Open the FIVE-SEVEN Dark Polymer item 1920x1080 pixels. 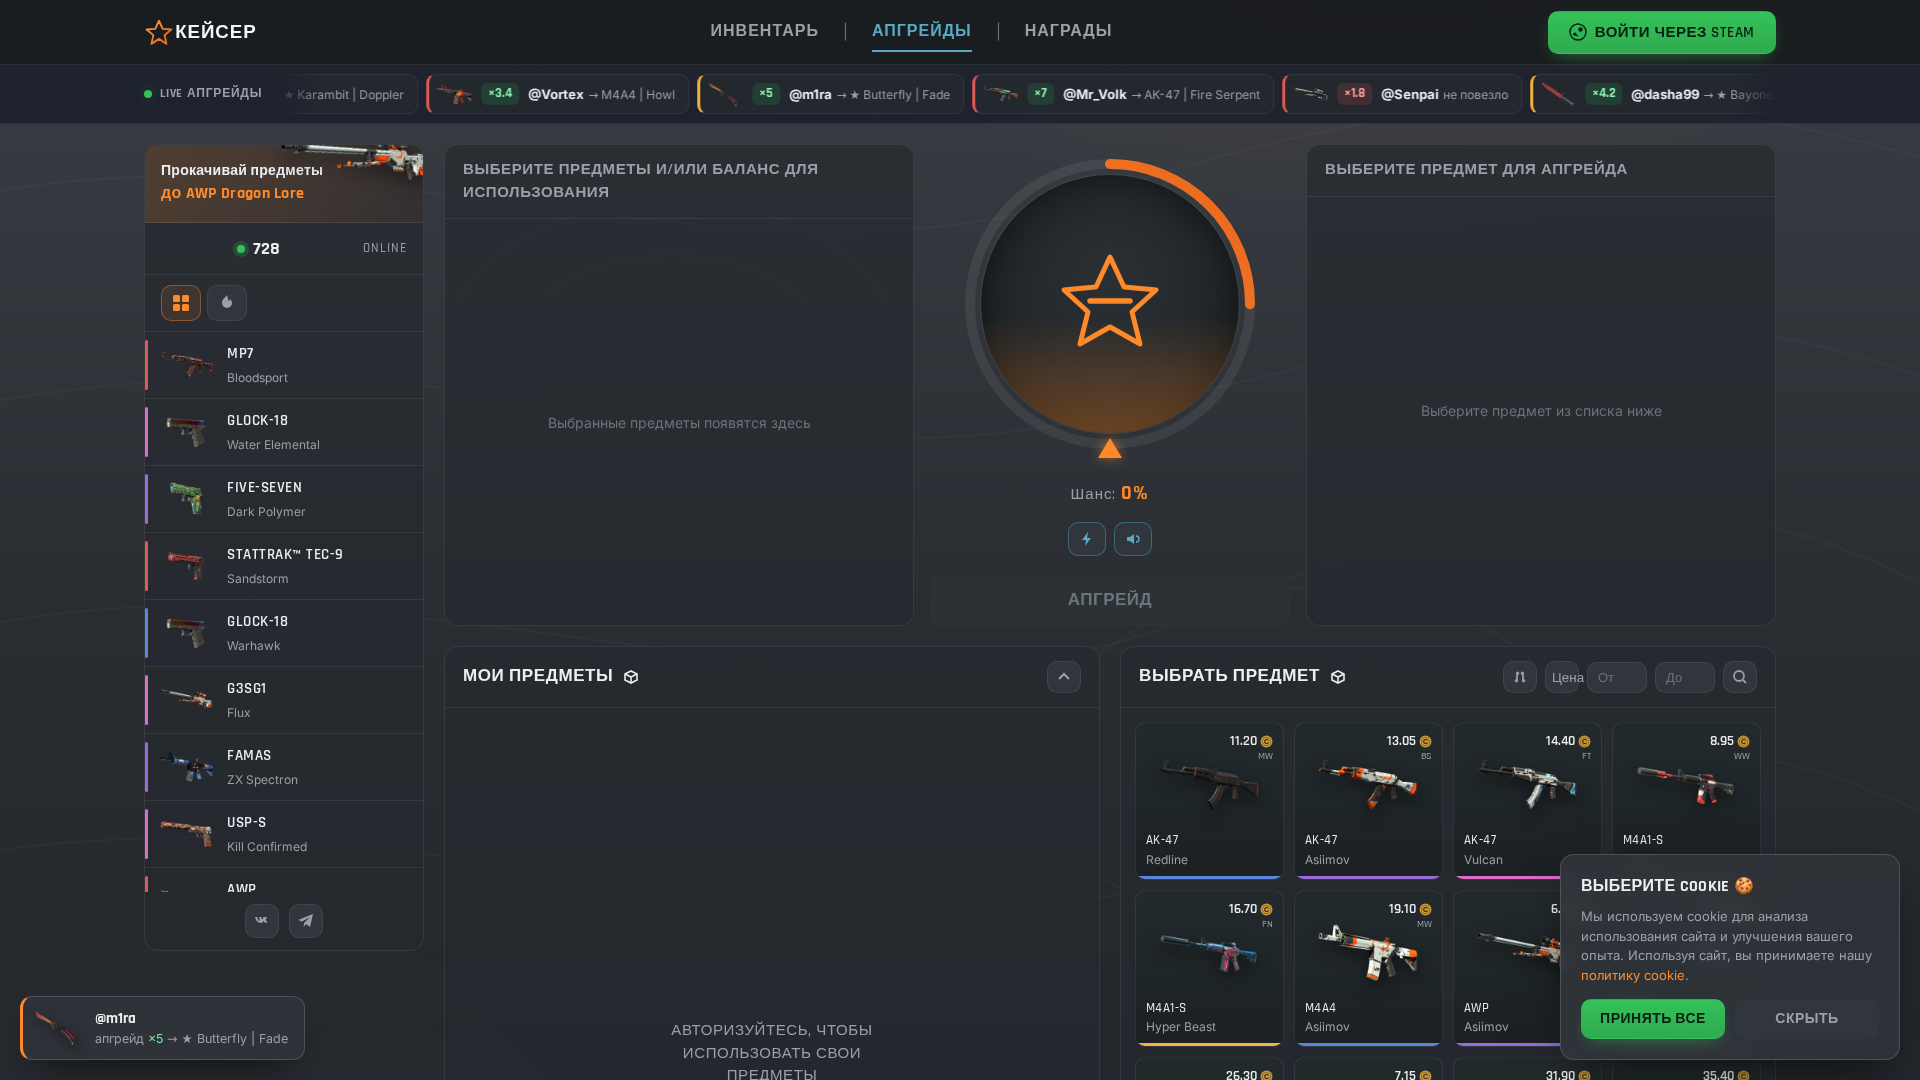284,499
